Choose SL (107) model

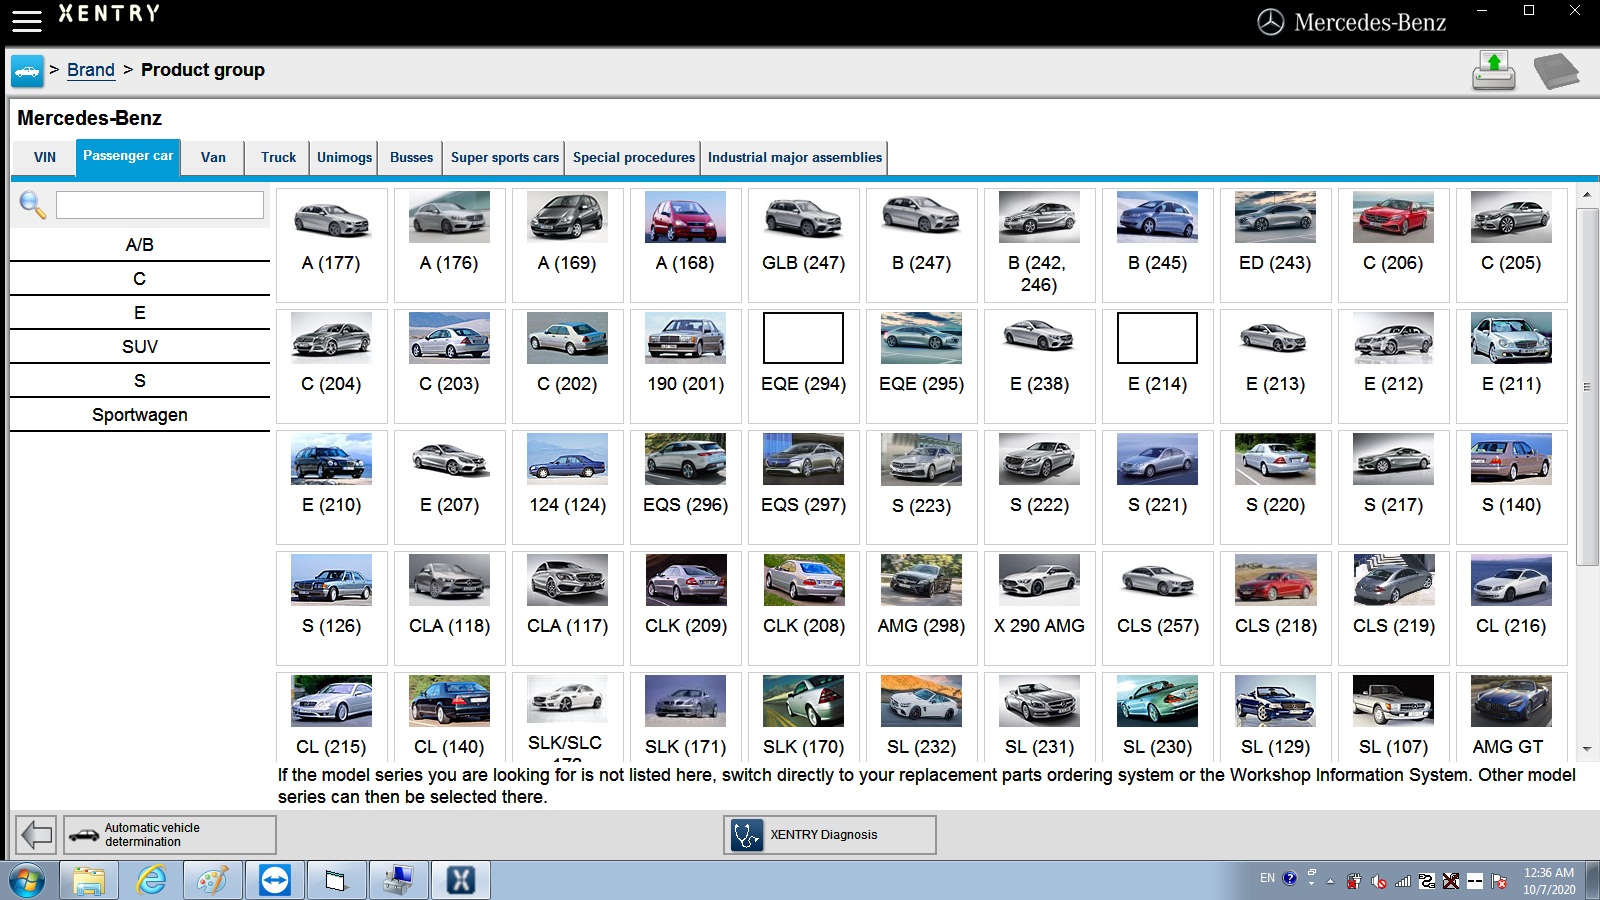1393,717
